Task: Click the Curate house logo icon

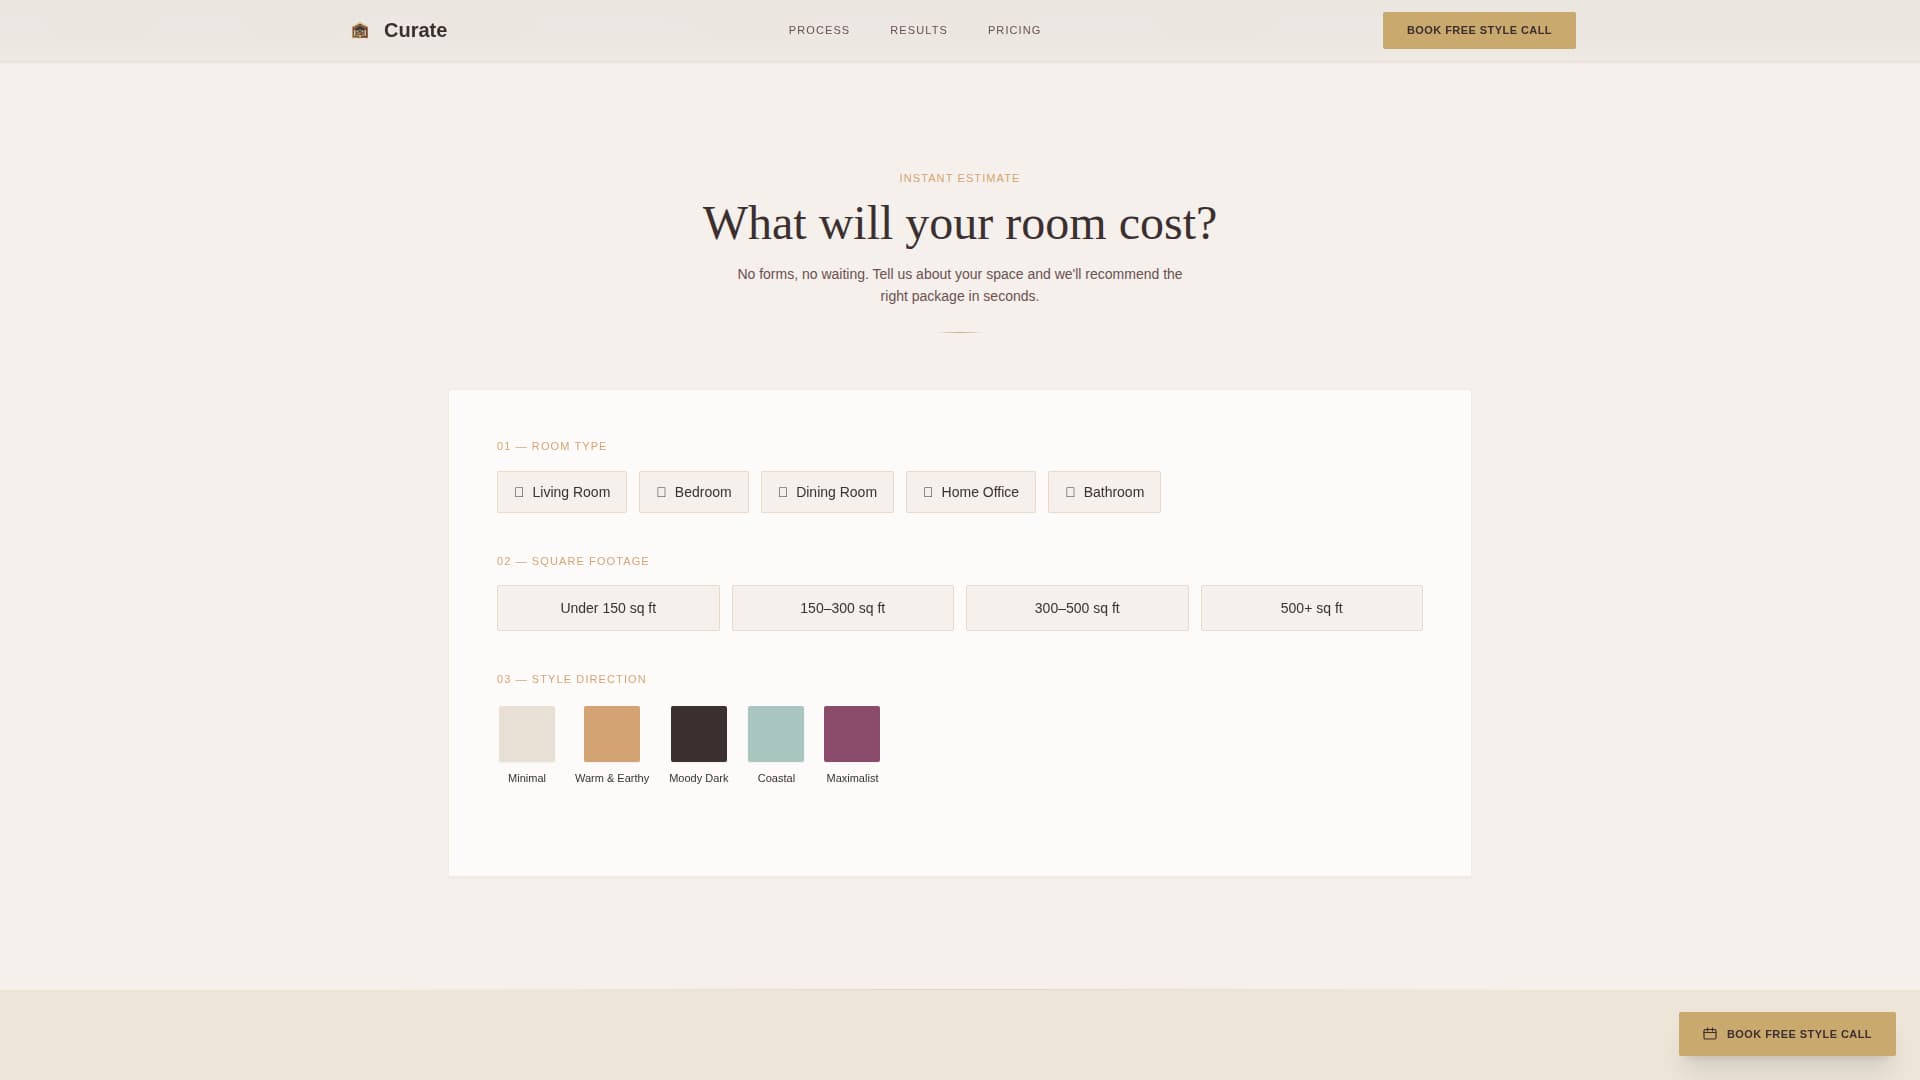Action: 359,30
